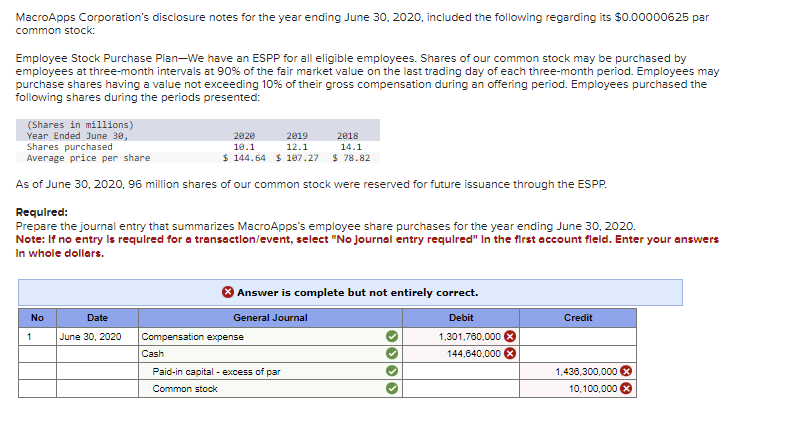Click credit amount 10,100,000
This screenshot has width=797, height=426.
(x=593, y=389)
